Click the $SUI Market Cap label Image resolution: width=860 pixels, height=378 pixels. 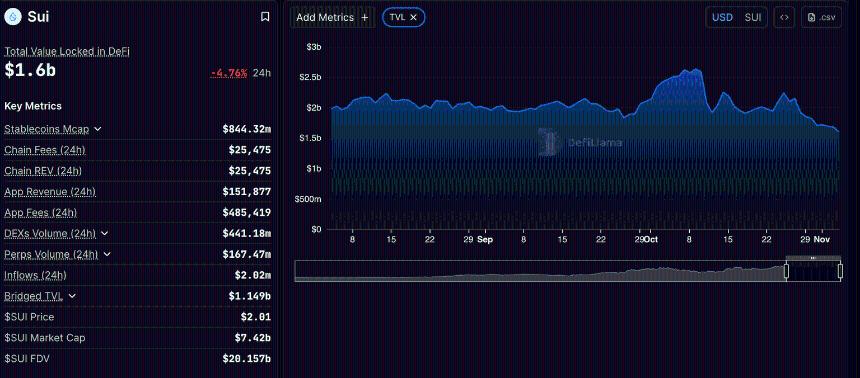(44, 337)
